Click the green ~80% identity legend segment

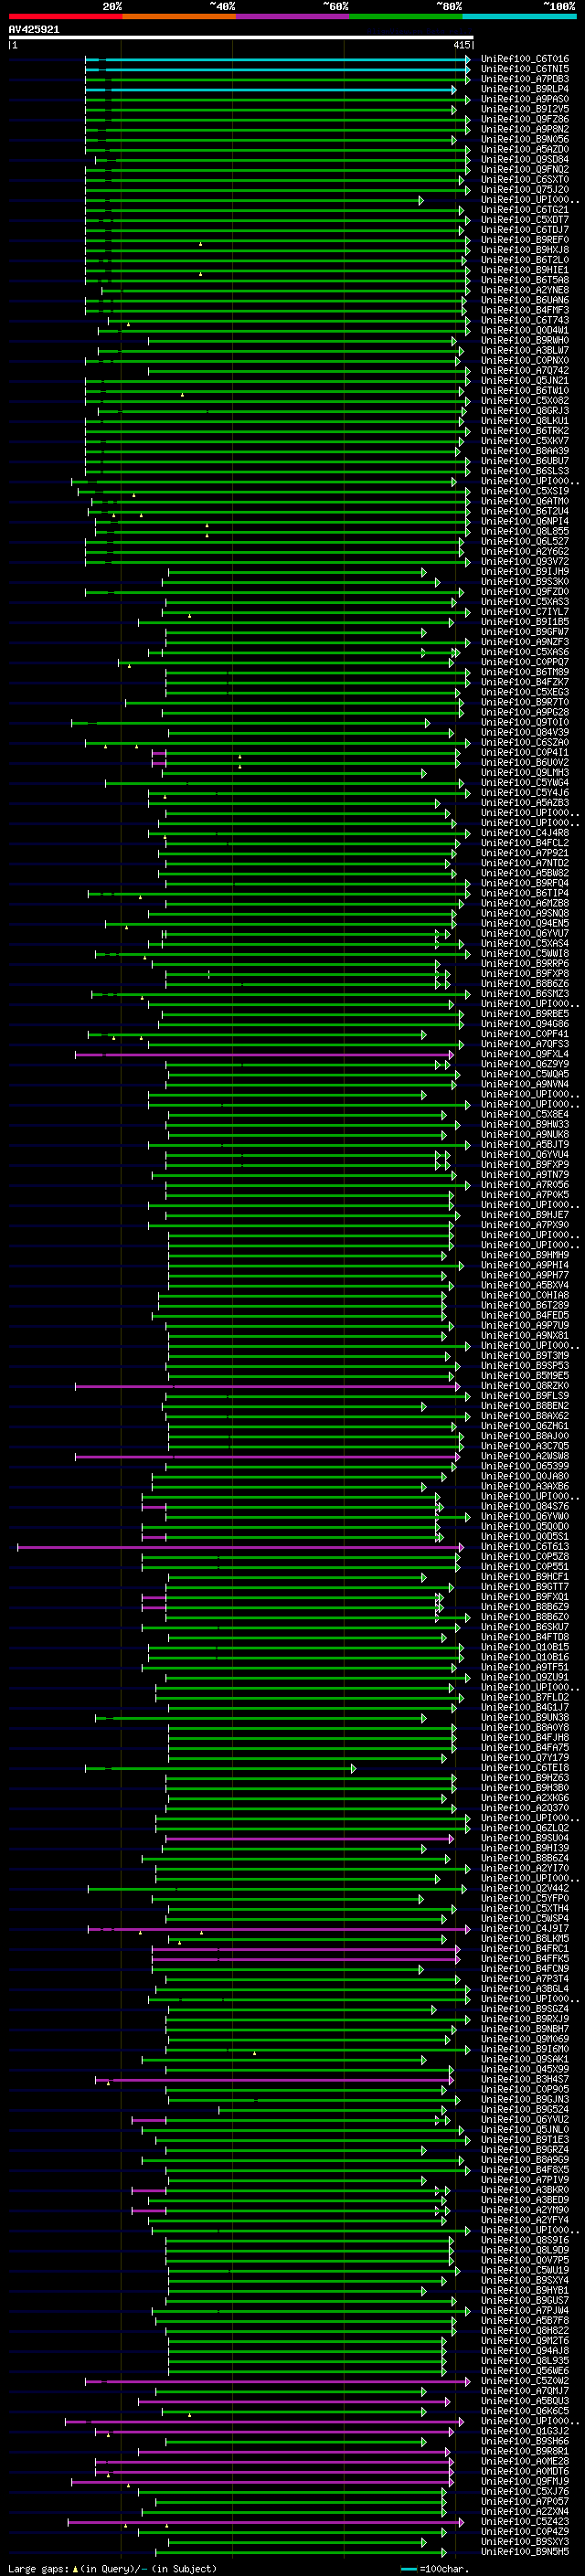point(405,16)
